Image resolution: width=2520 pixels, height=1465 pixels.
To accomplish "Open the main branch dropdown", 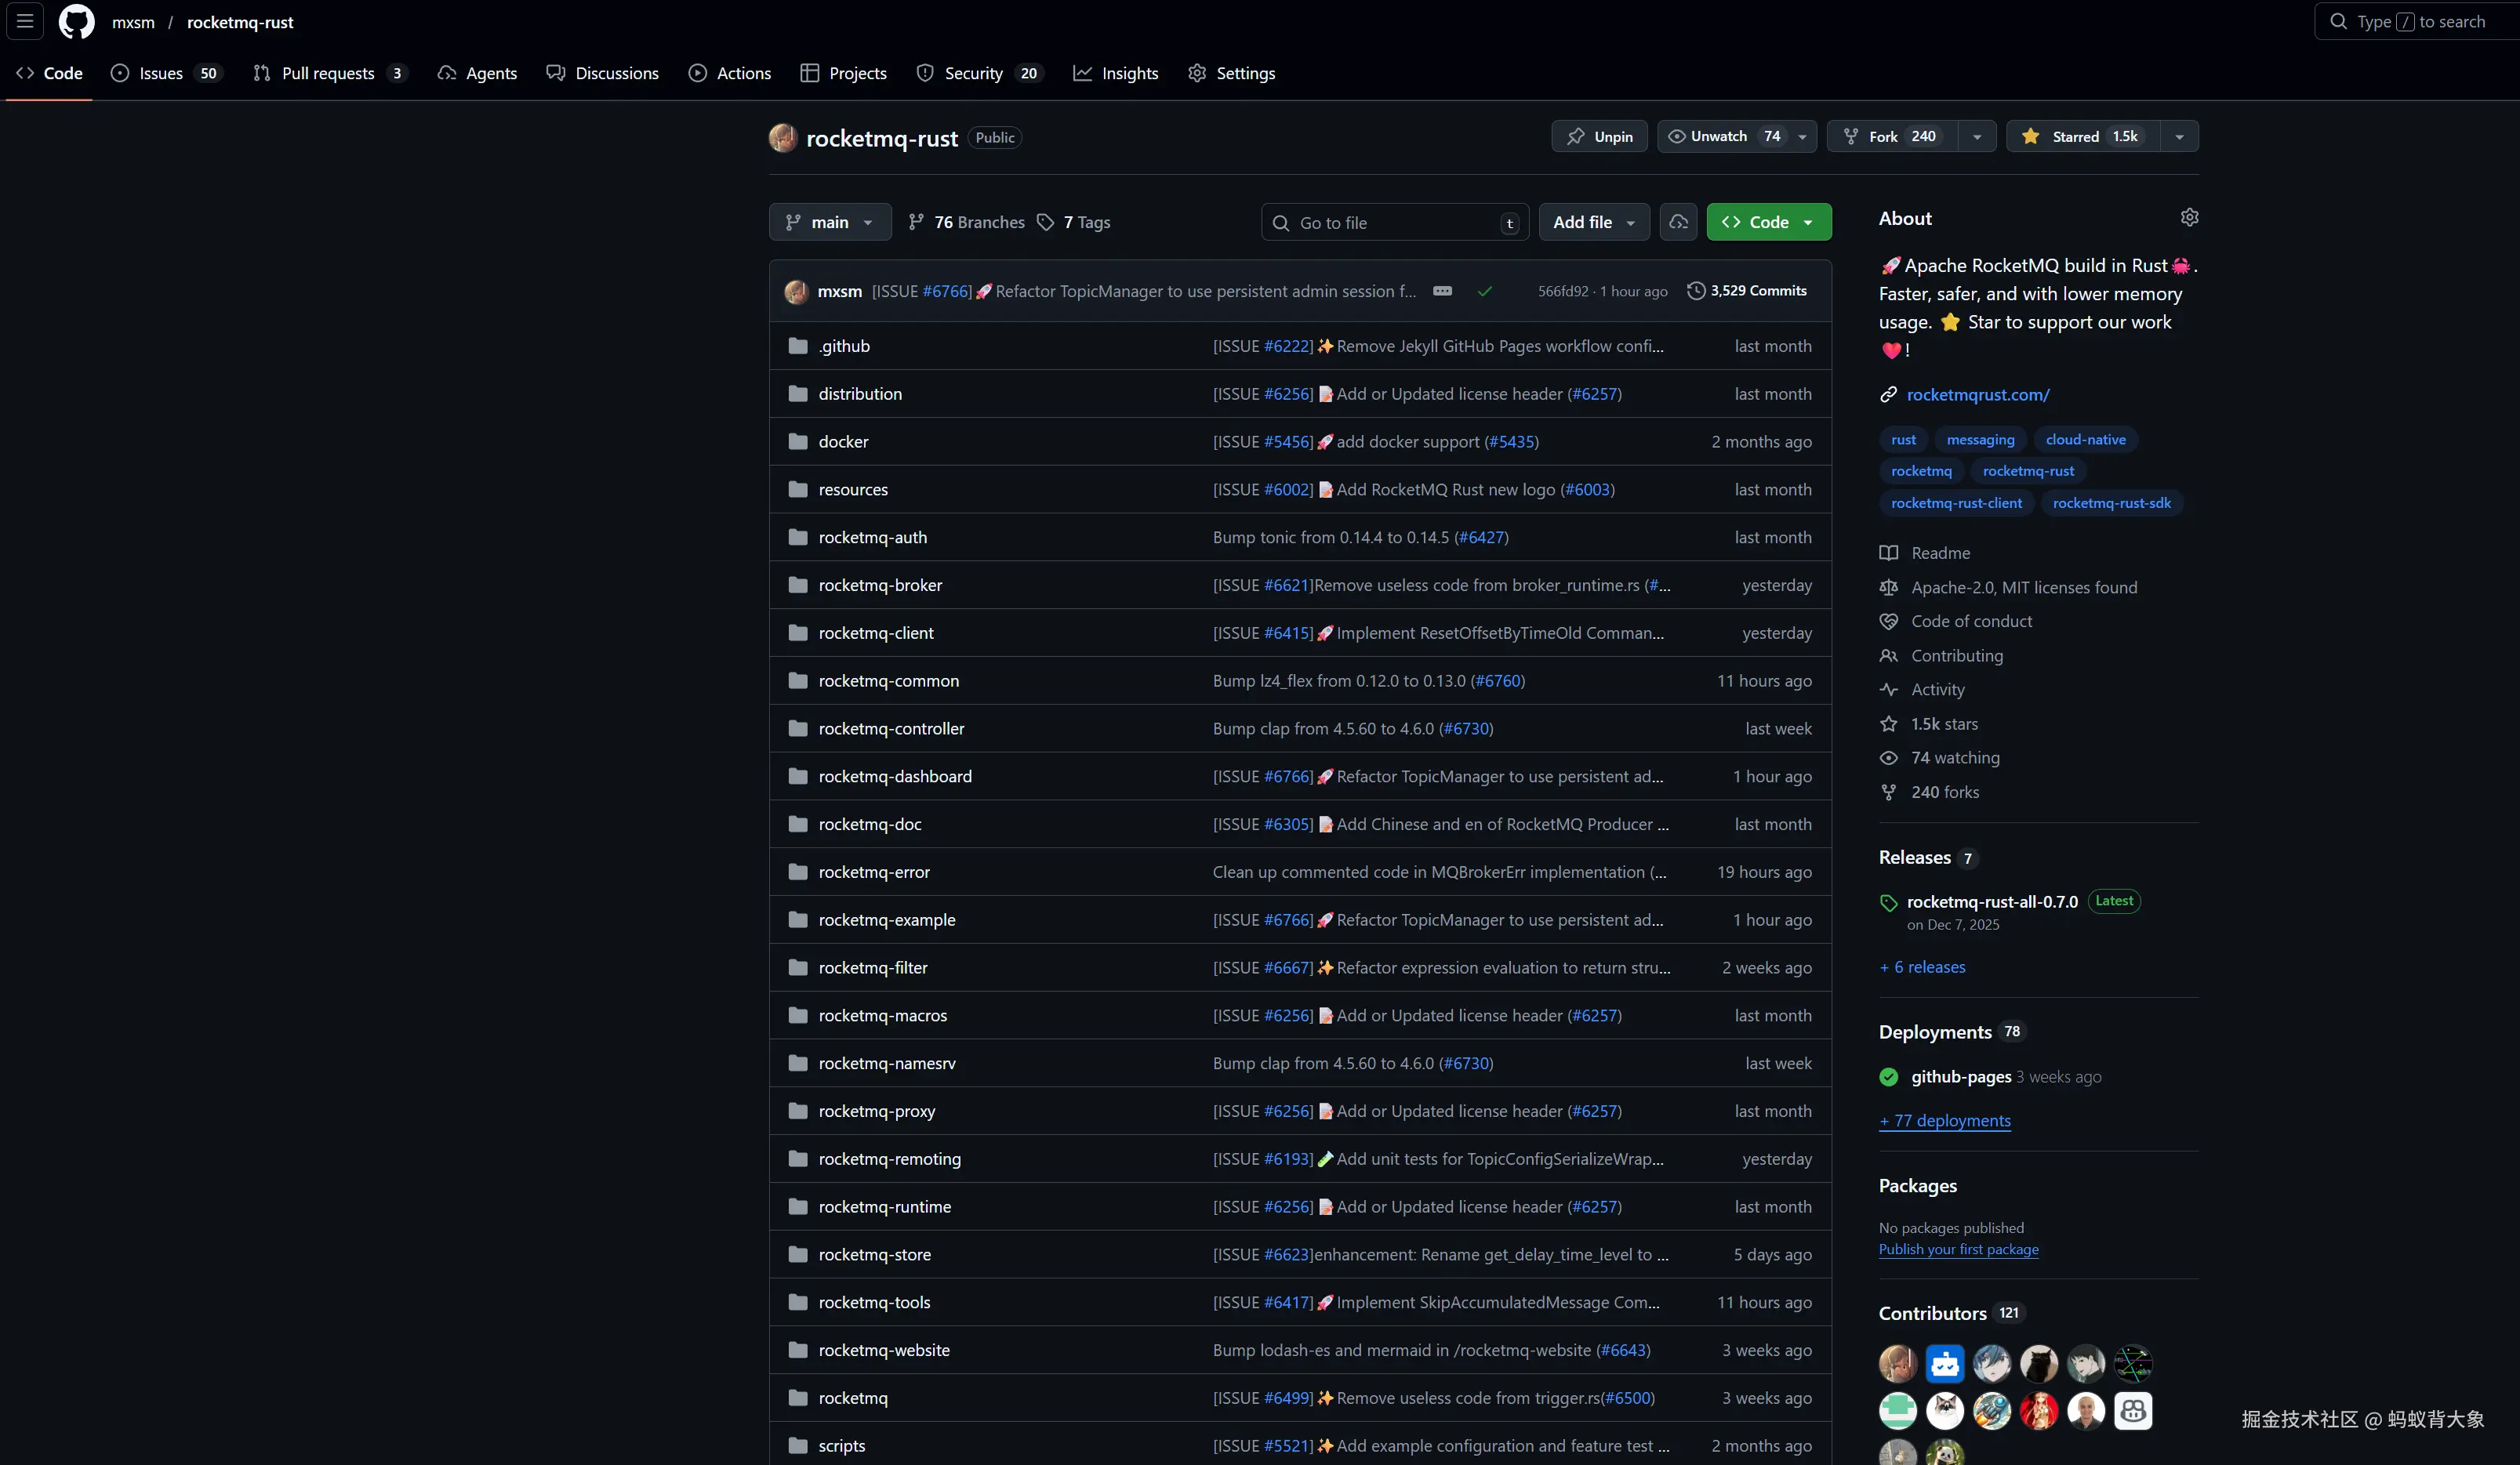I will [829, 222].
